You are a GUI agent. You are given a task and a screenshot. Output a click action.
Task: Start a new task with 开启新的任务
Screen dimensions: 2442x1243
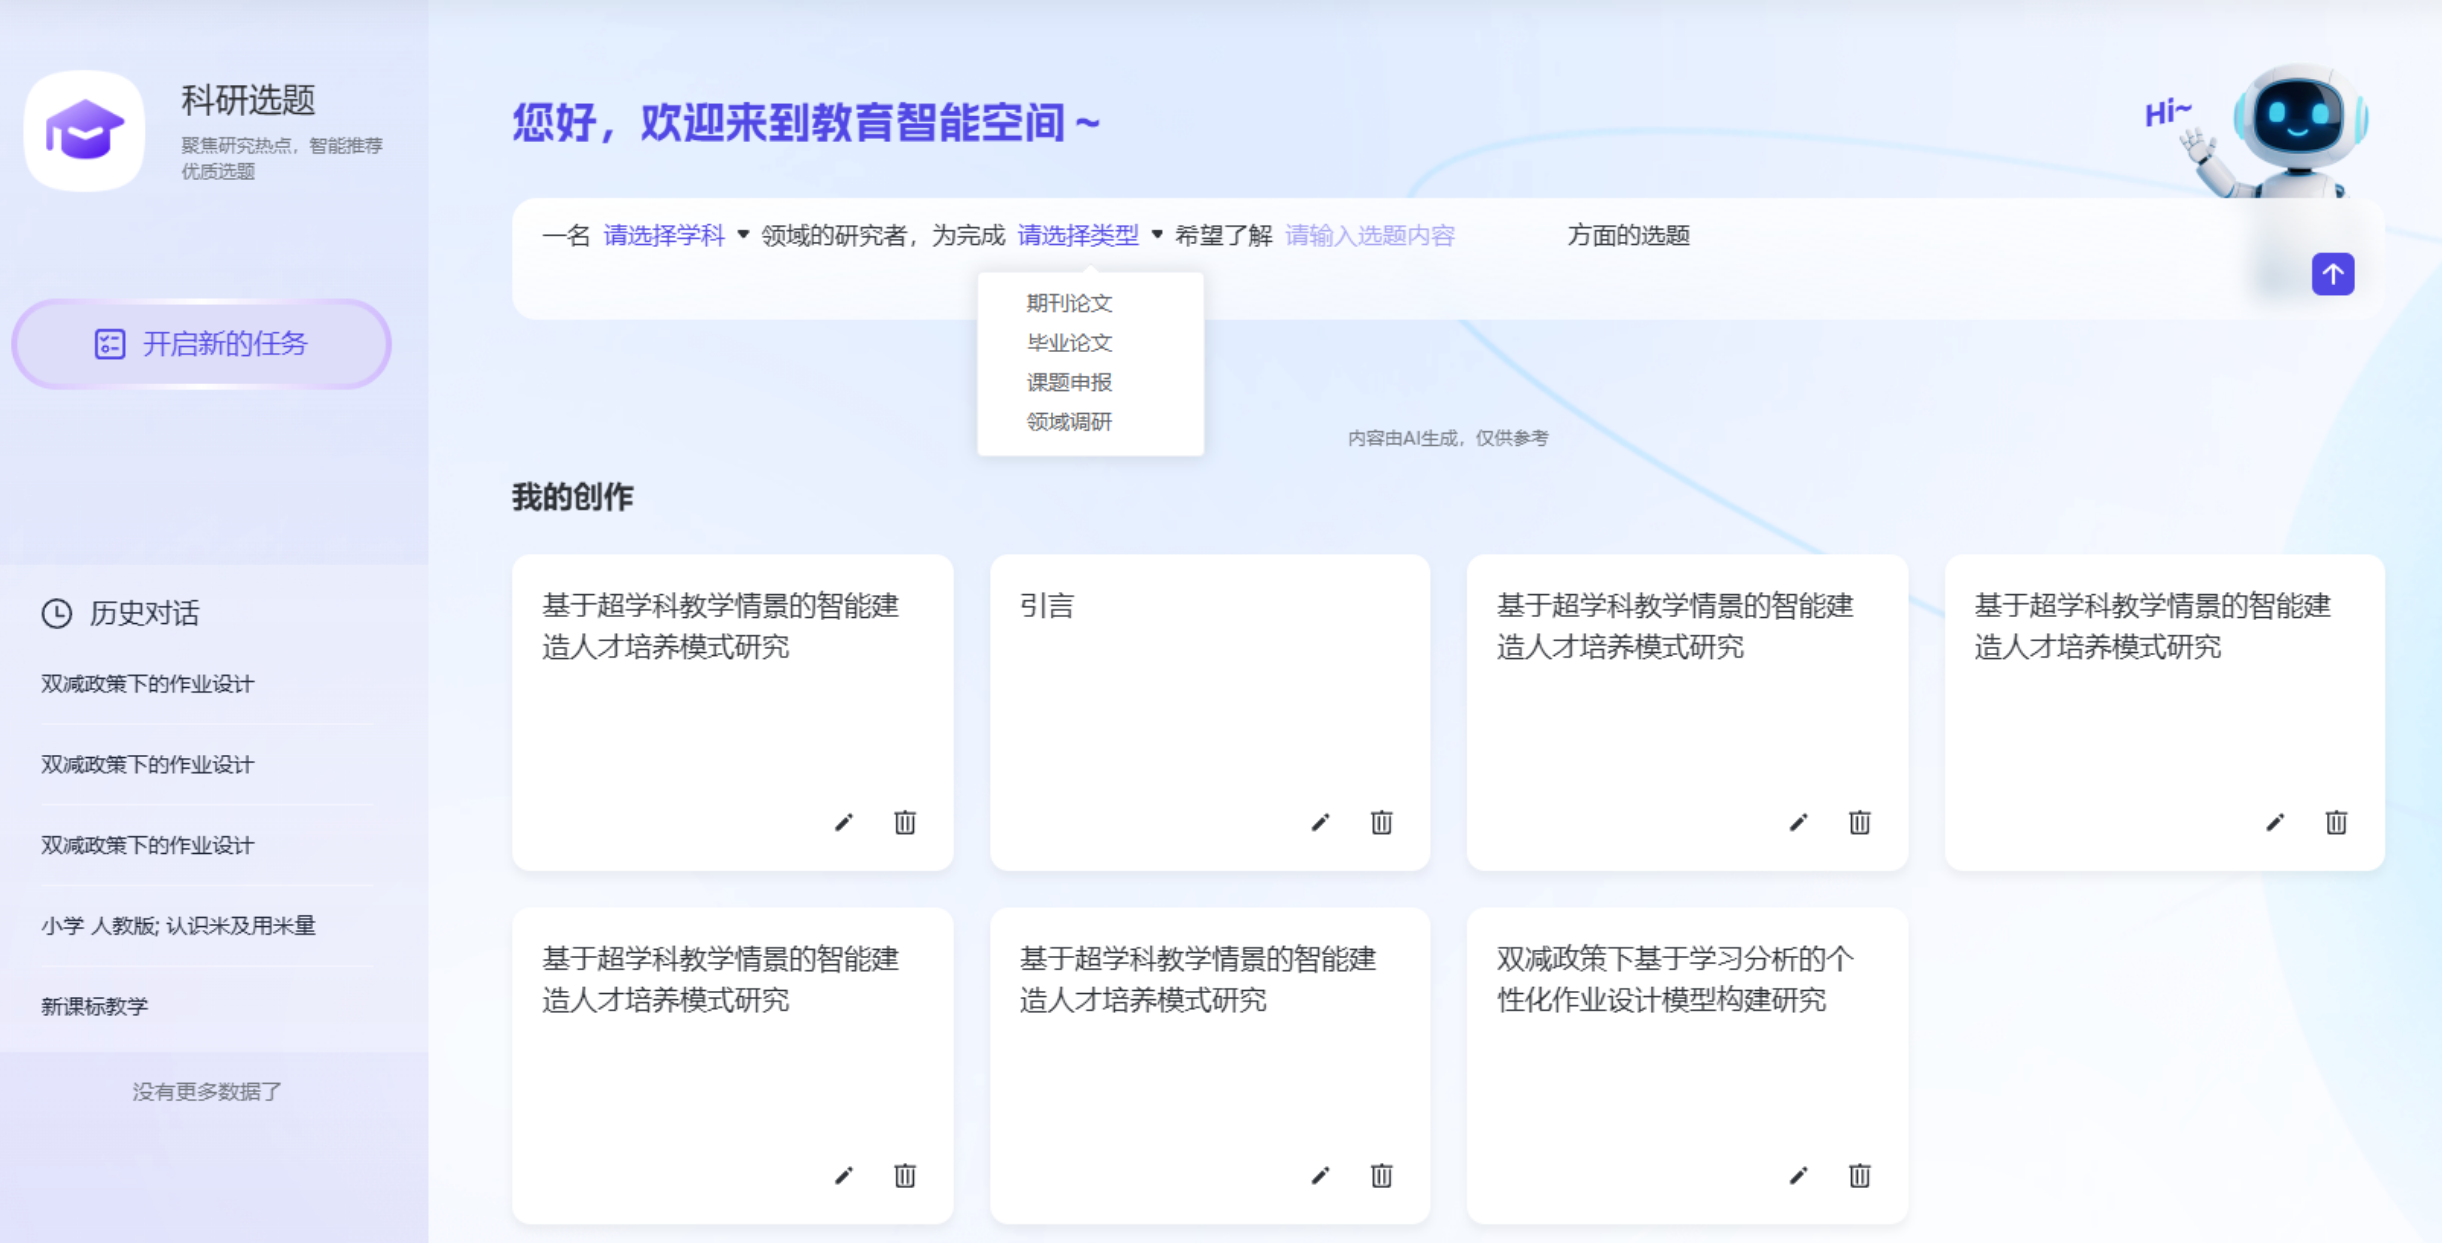(x=201, y=344)
